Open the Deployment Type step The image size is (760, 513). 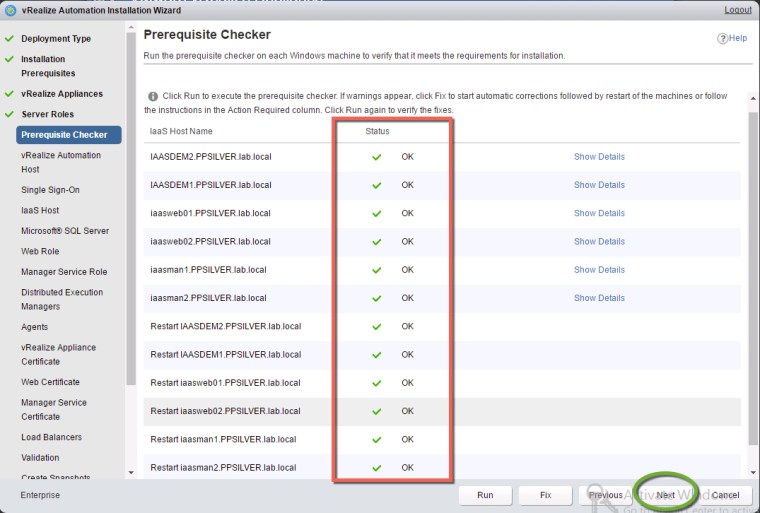tap(56, 38)
